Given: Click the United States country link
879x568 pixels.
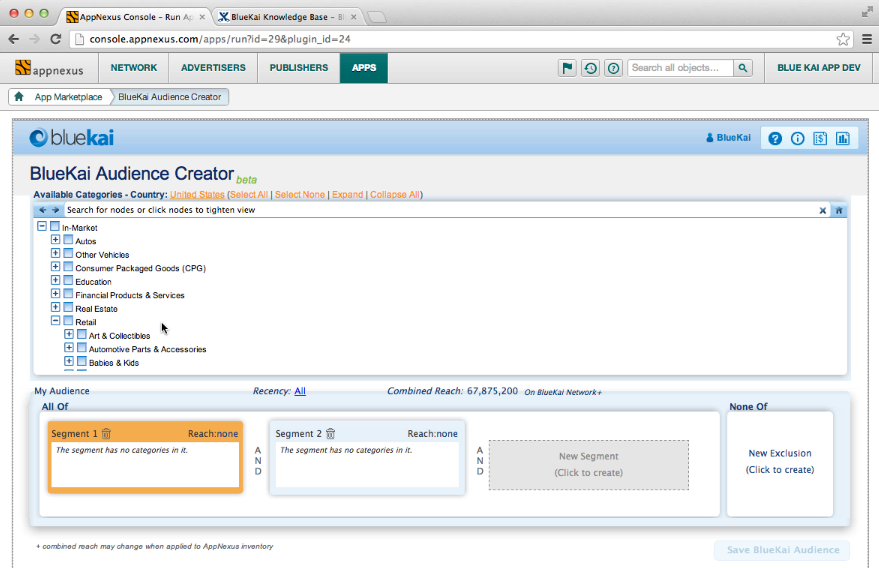Looking at the screenshot, I should pyautogui.click(x=197, y=195).
